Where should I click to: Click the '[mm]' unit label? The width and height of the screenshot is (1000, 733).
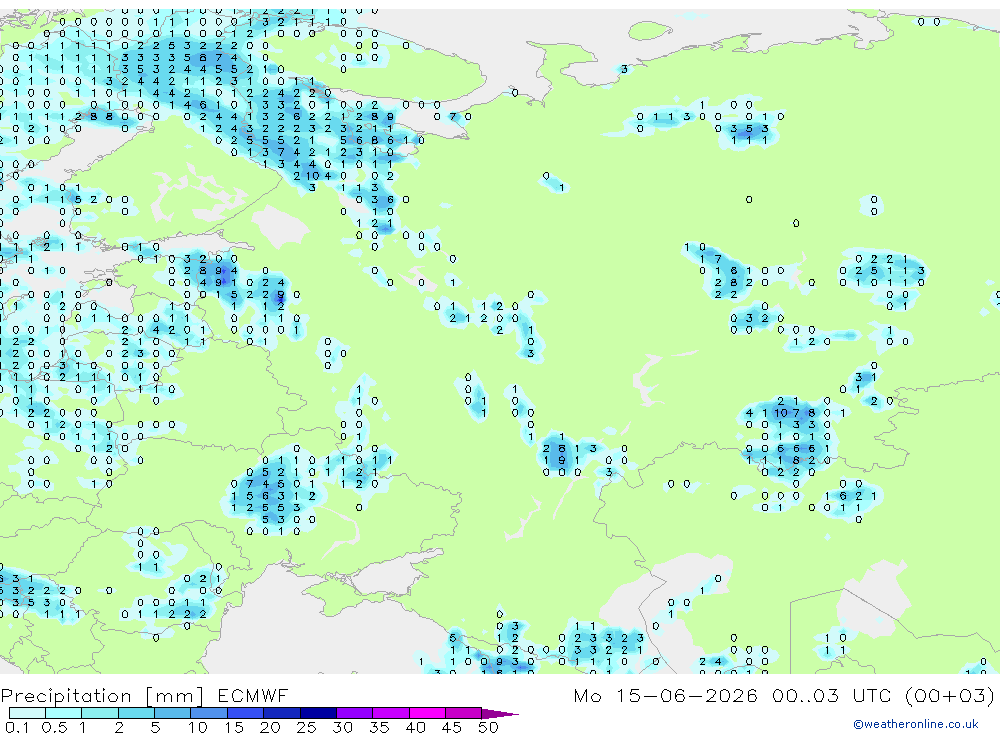click(x=175, y=695)
